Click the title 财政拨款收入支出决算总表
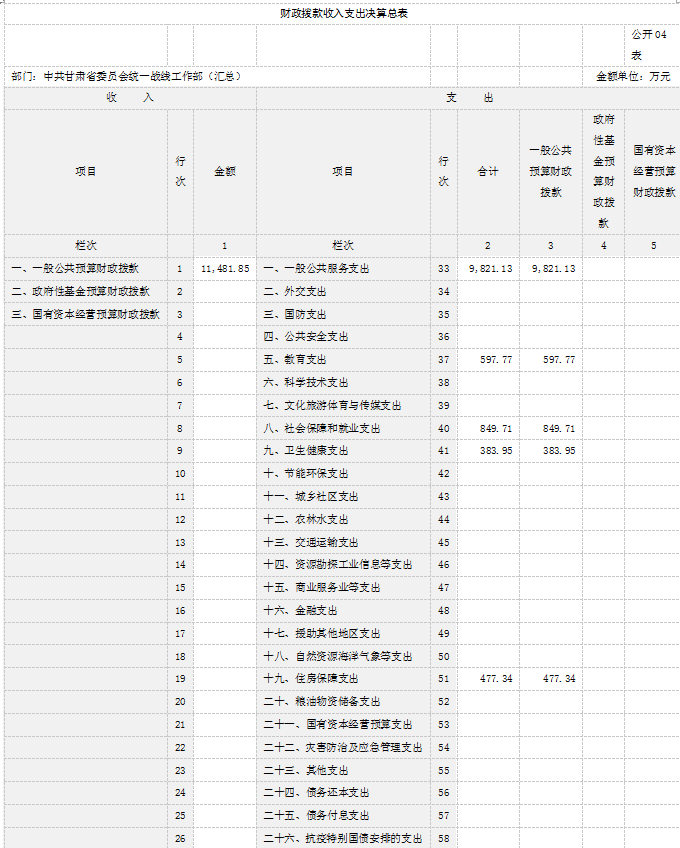680x848 pixels. coord(344,14)
